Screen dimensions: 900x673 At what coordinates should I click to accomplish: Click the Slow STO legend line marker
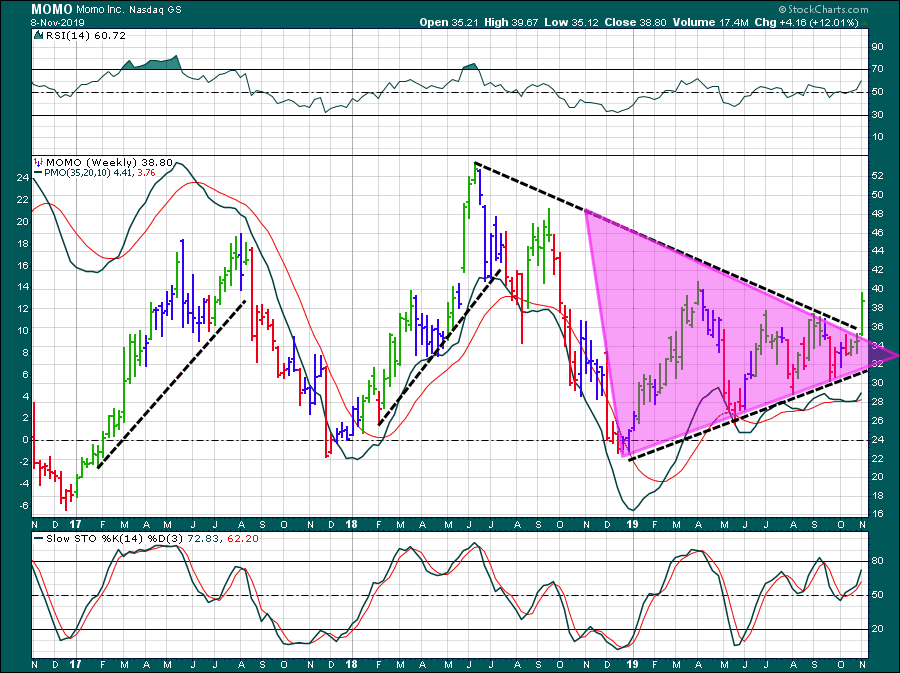(37, 538)
